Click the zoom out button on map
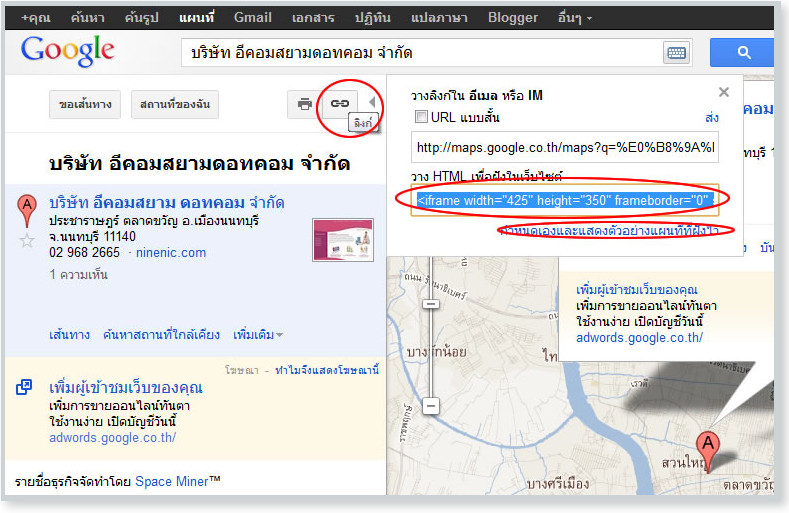Viewport: 789px width, 513px height. [431, 406]
